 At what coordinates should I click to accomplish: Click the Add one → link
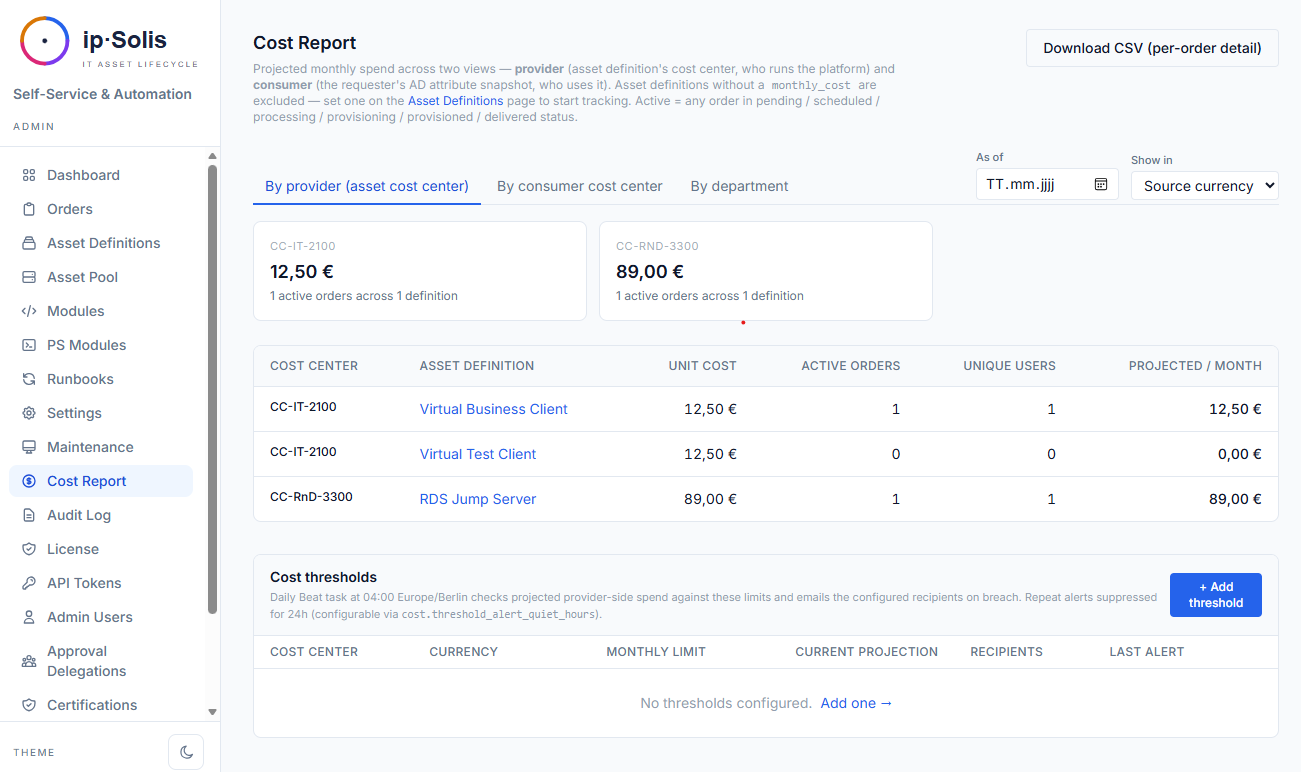[856, 703]
